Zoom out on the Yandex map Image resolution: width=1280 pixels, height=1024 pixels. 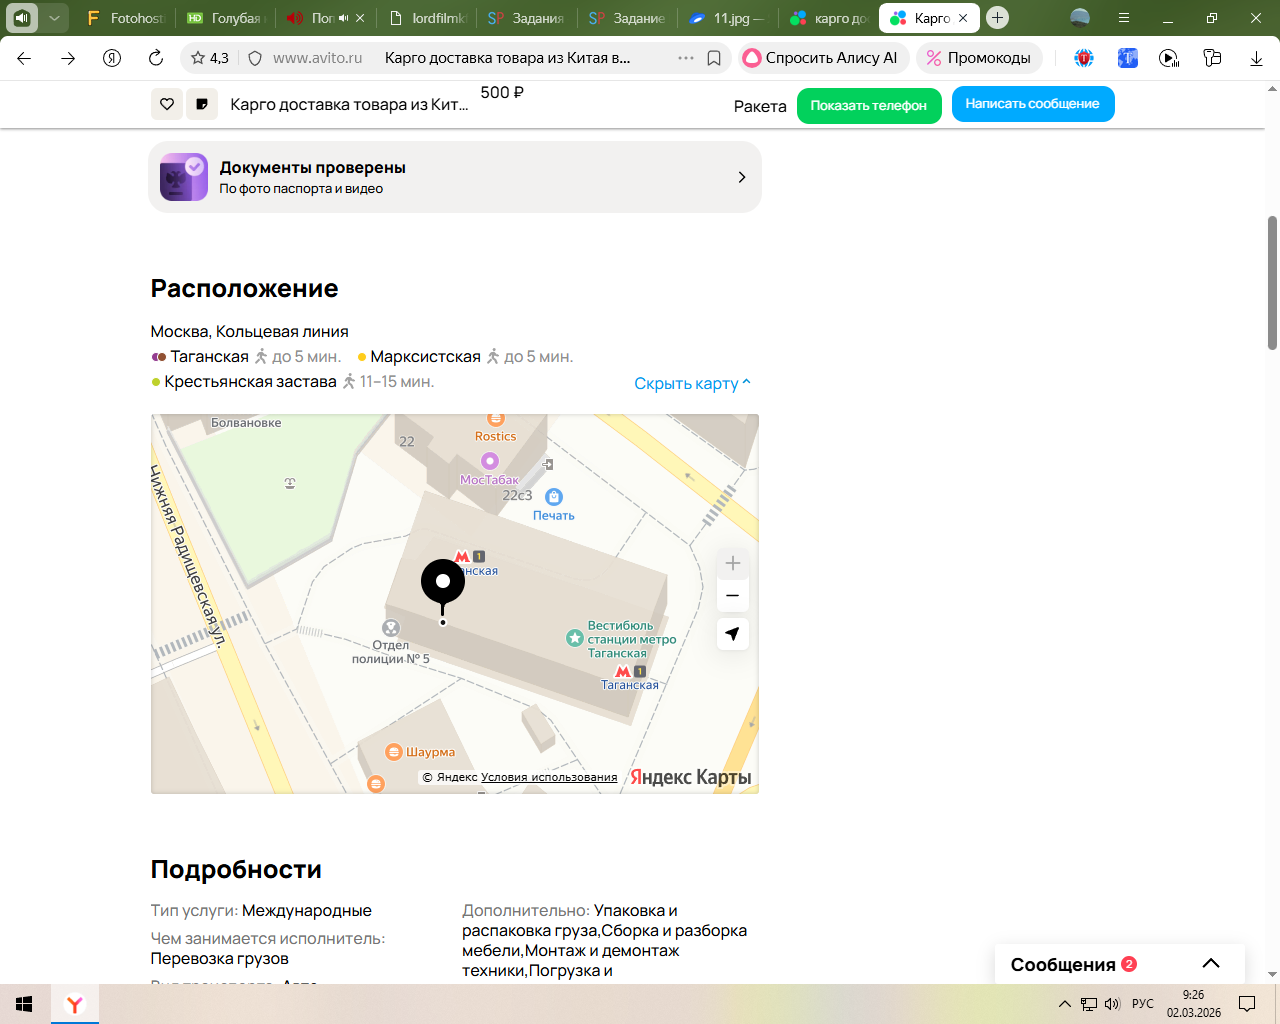pyautogui.click(x=732, y=596)
